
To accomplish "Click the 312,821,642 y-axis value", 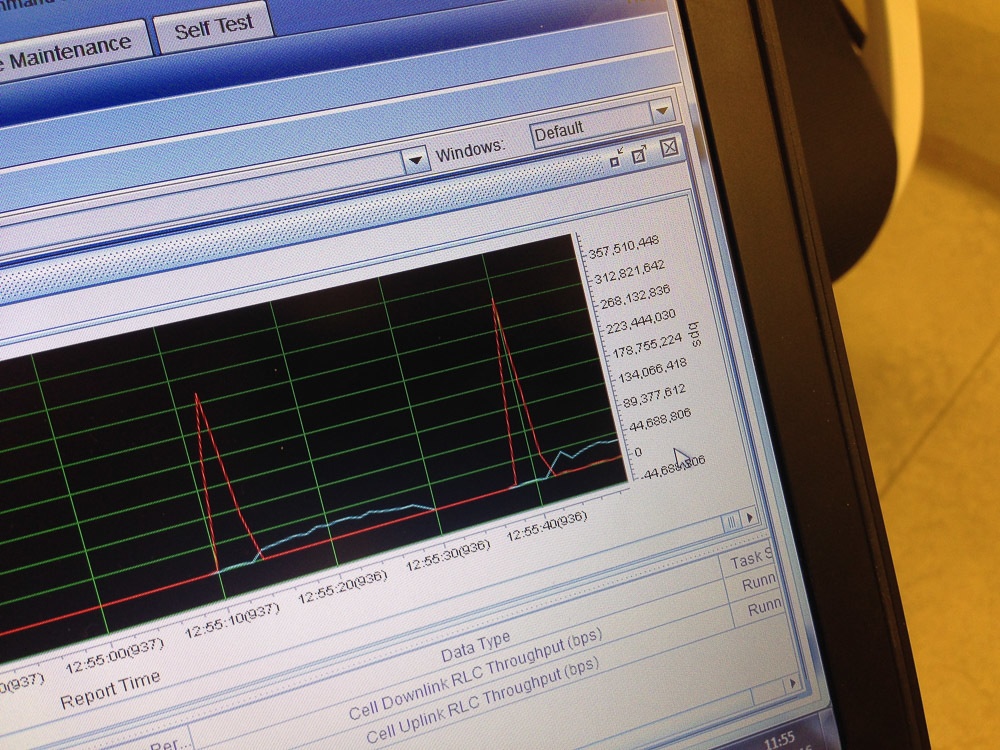I will (629, 271).
